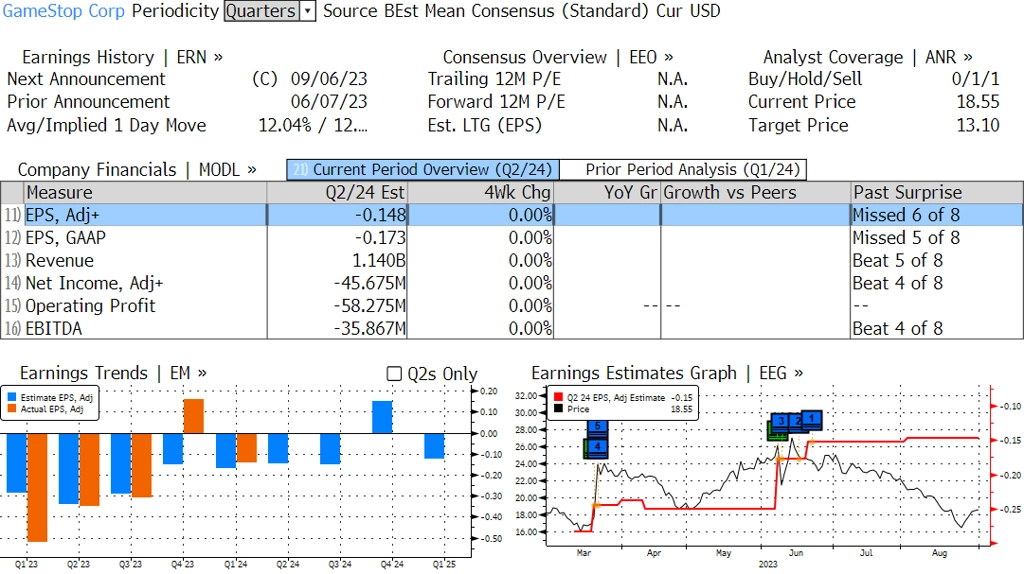Click the blue marker labeled 1 on the graph
Viewport: 1024px width, 574px height.
(x=812, y=419)
